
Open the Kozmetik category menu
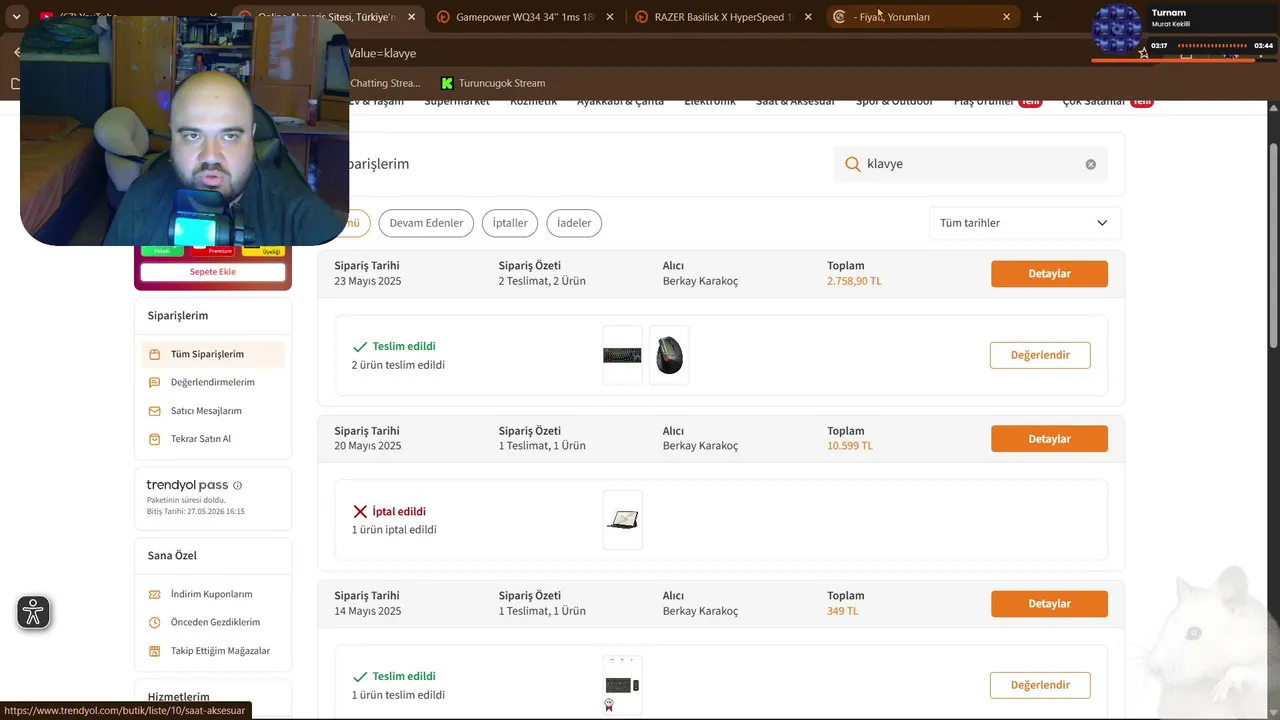coord(533,102)
